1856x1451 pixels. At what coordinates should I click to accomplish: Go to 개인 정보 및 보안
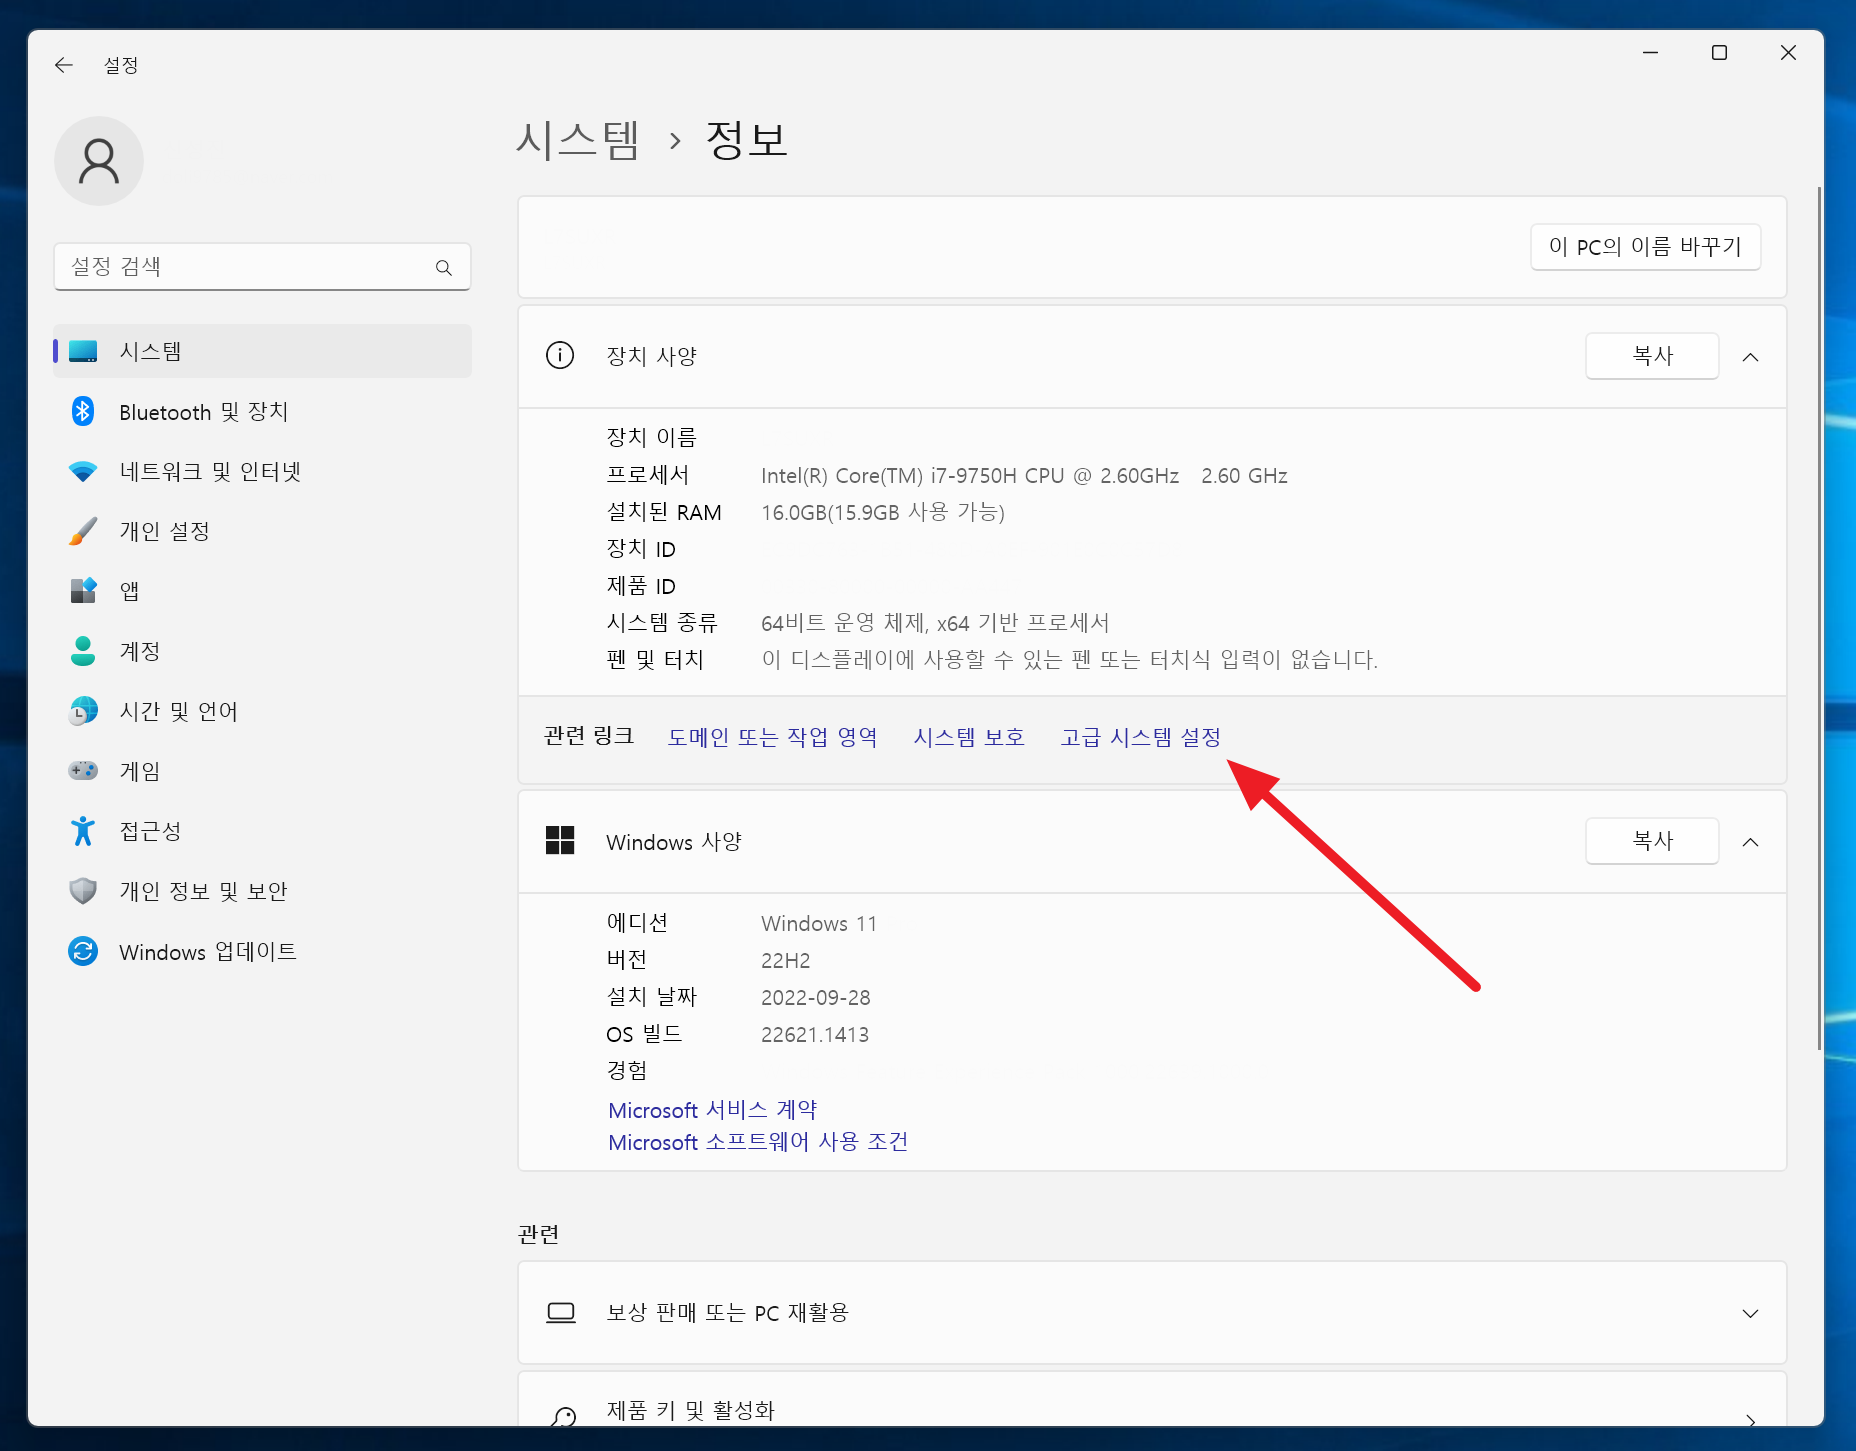[x=262, y=891]
